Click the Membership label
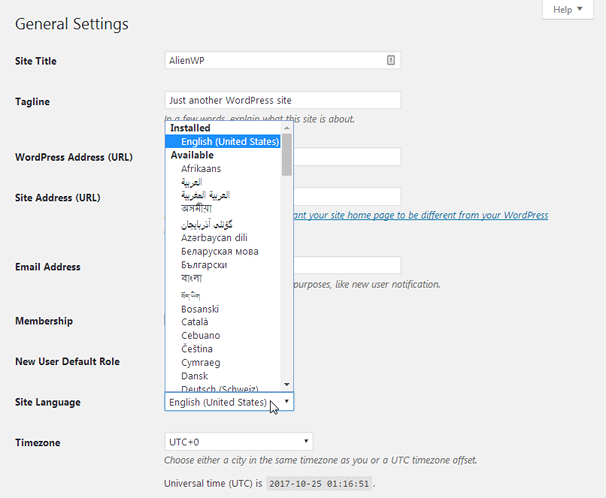This screenshot has width=606, height=498. (44, 321)
